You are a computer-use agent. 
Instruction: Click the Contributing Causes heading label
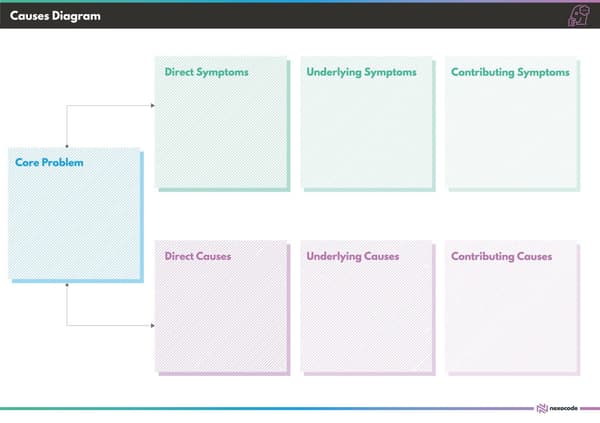coord(501,256)
